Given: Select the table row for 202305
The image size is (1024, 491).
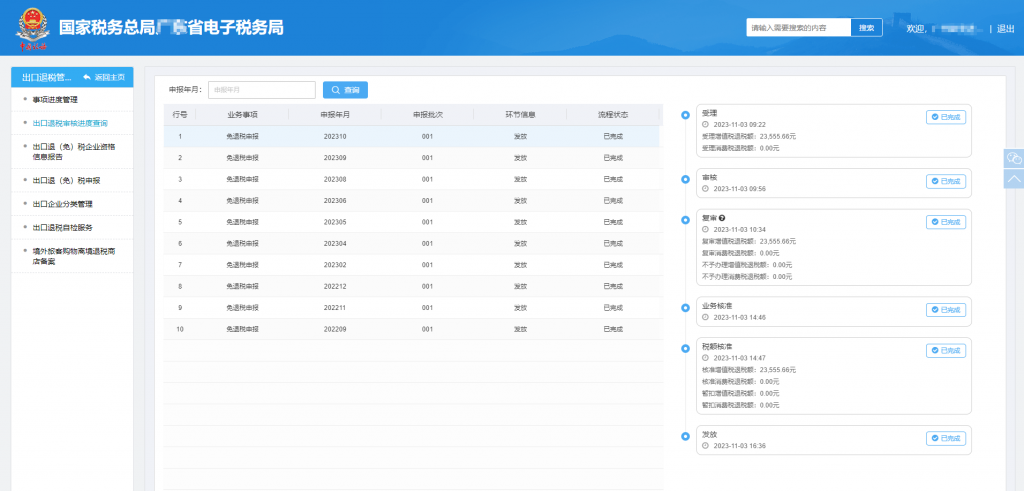Looking at the screenshot, I should click(x=411, y=222).
